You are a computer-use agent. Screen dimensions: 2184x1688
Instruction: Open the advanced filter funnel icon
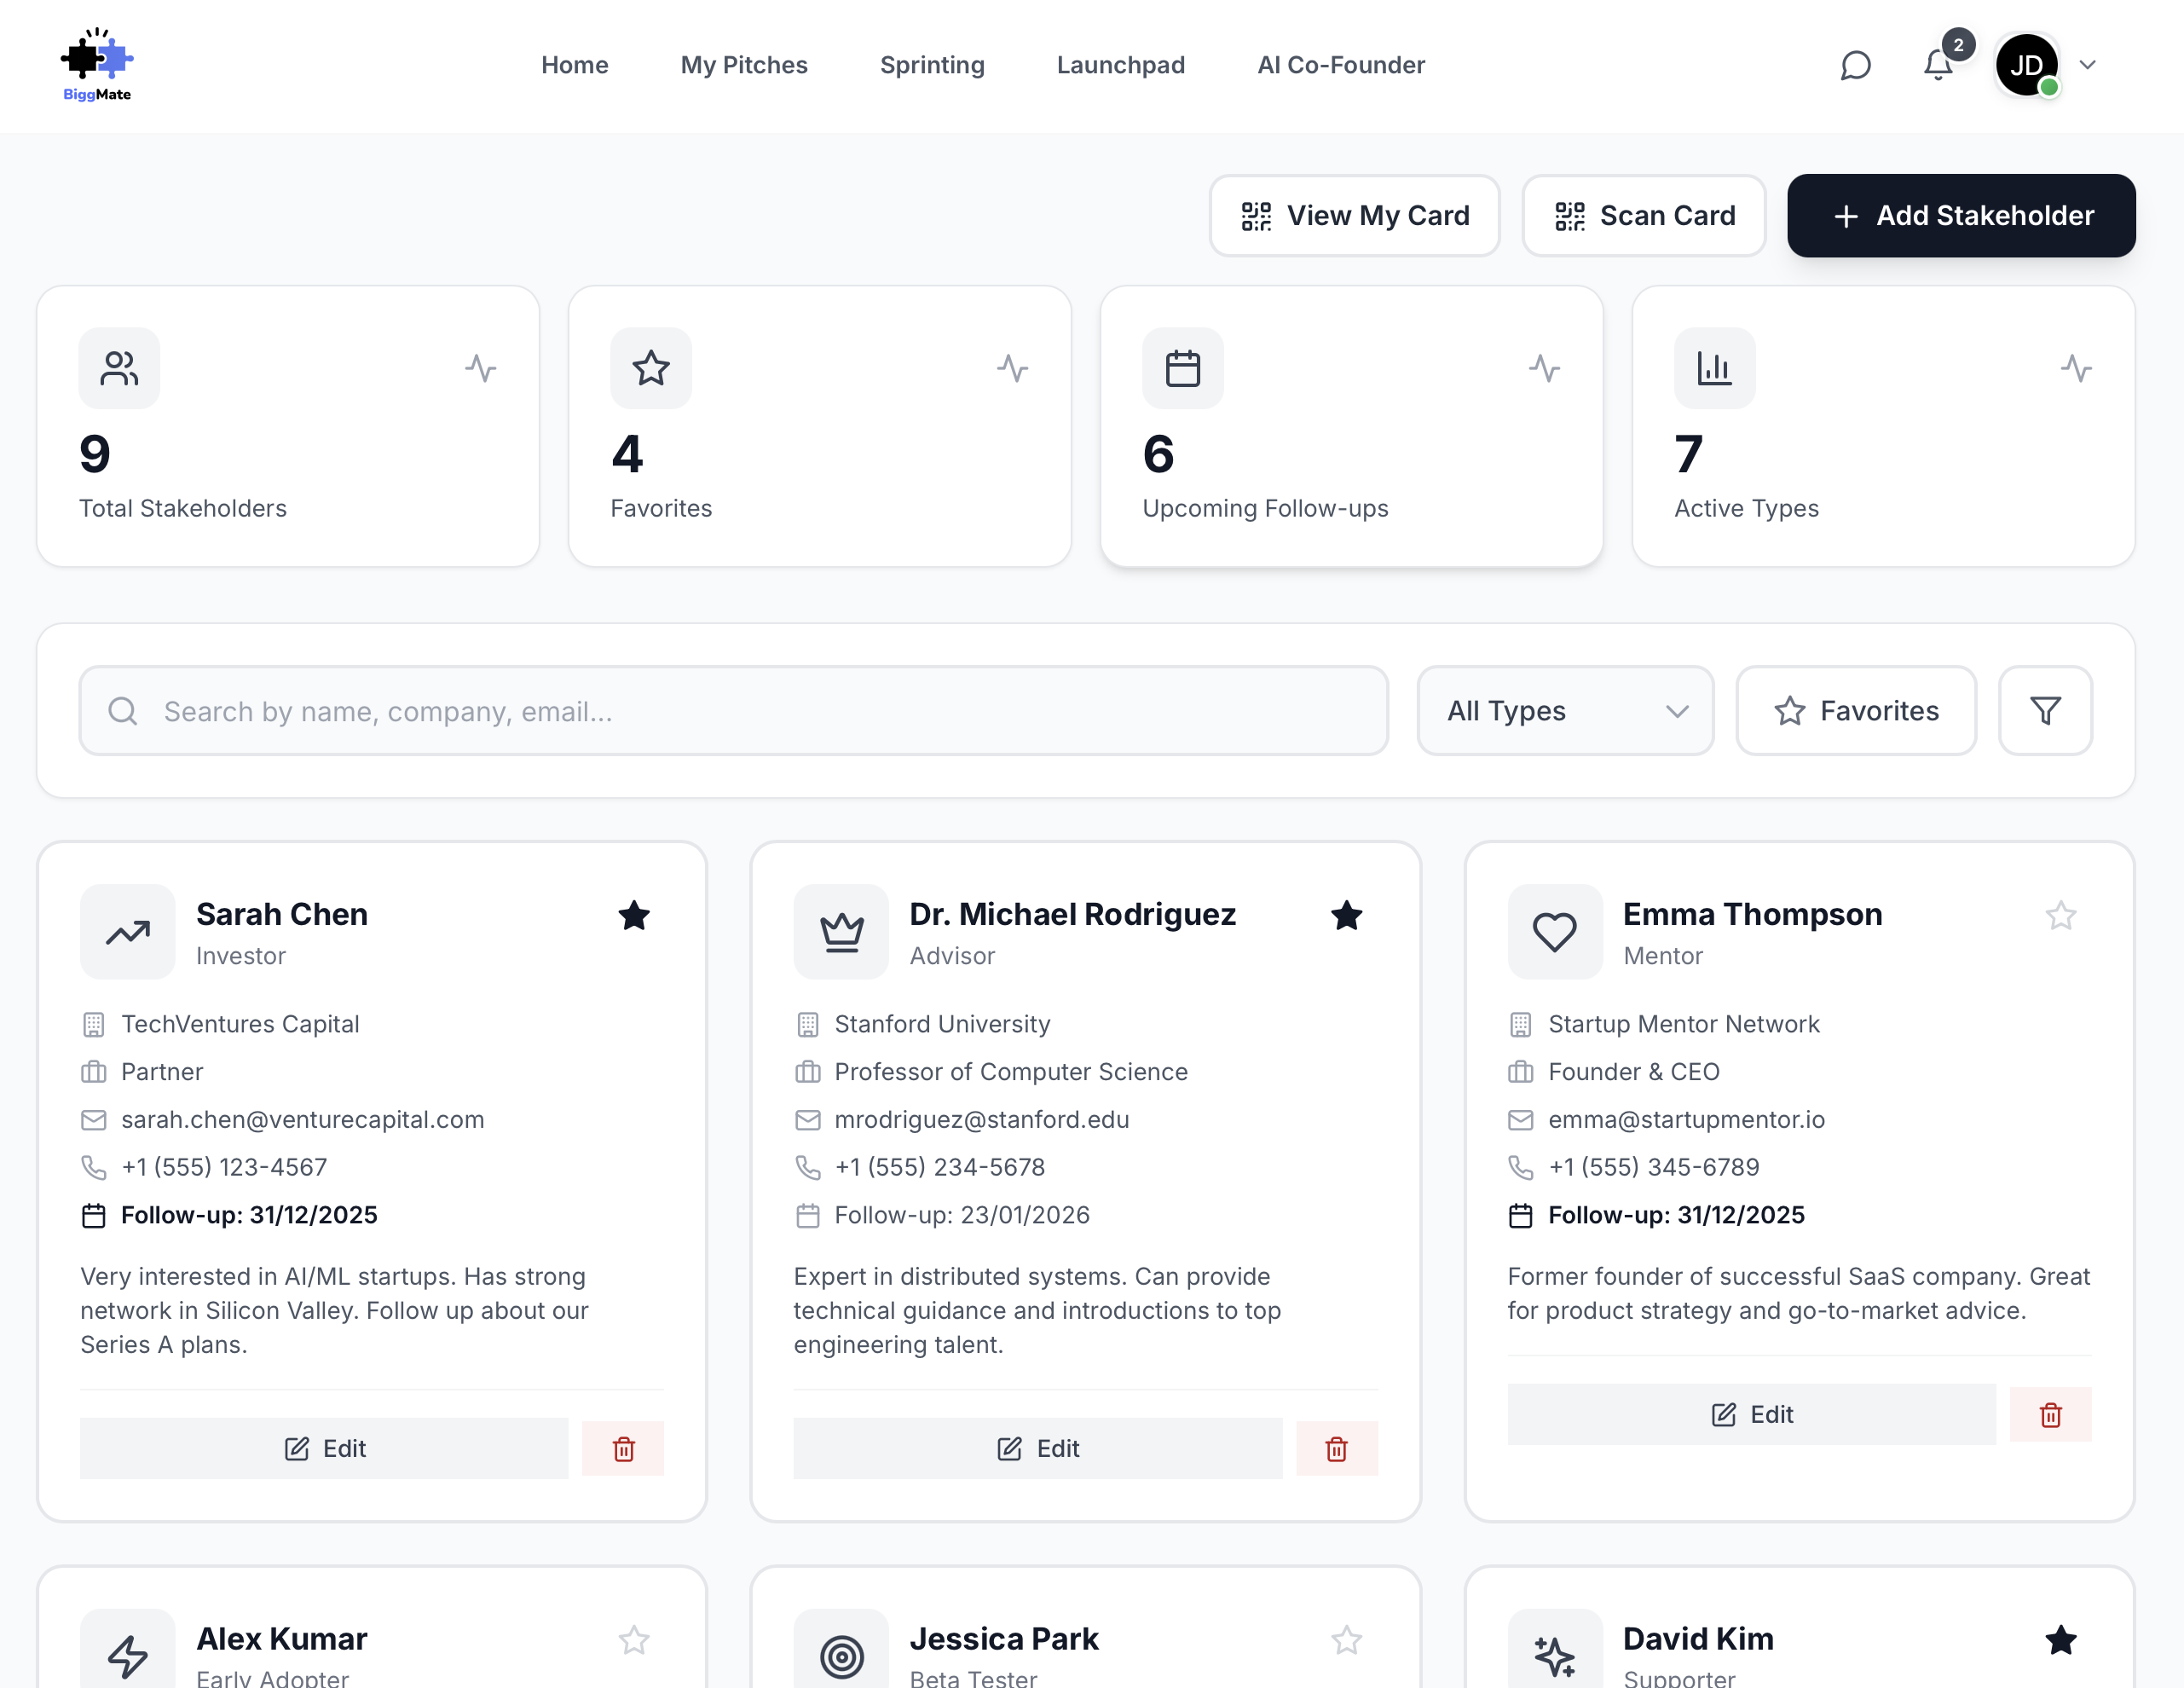2045,711
